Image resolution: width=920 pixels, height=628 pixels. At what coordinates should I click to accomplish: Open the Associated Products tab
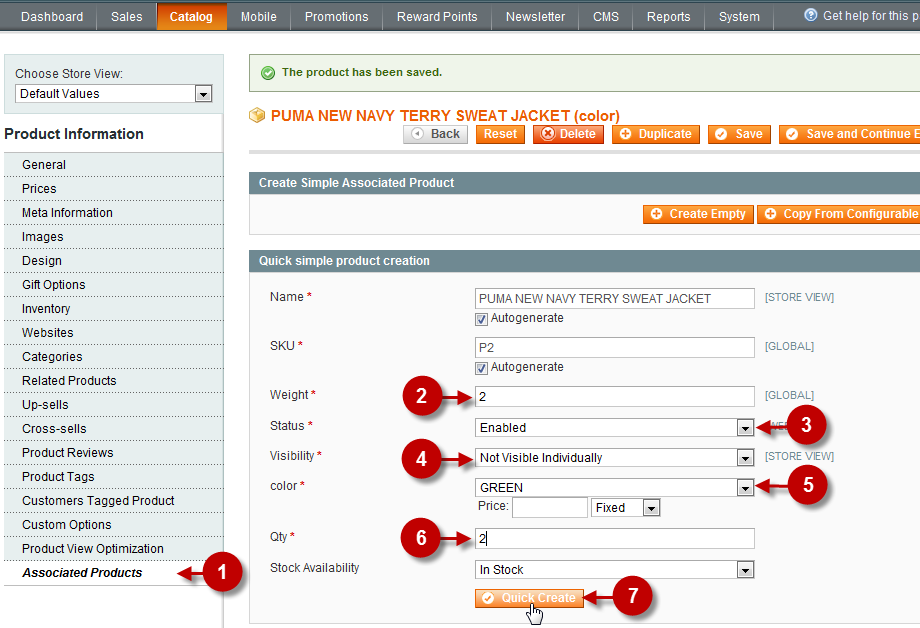pos(114,573)
